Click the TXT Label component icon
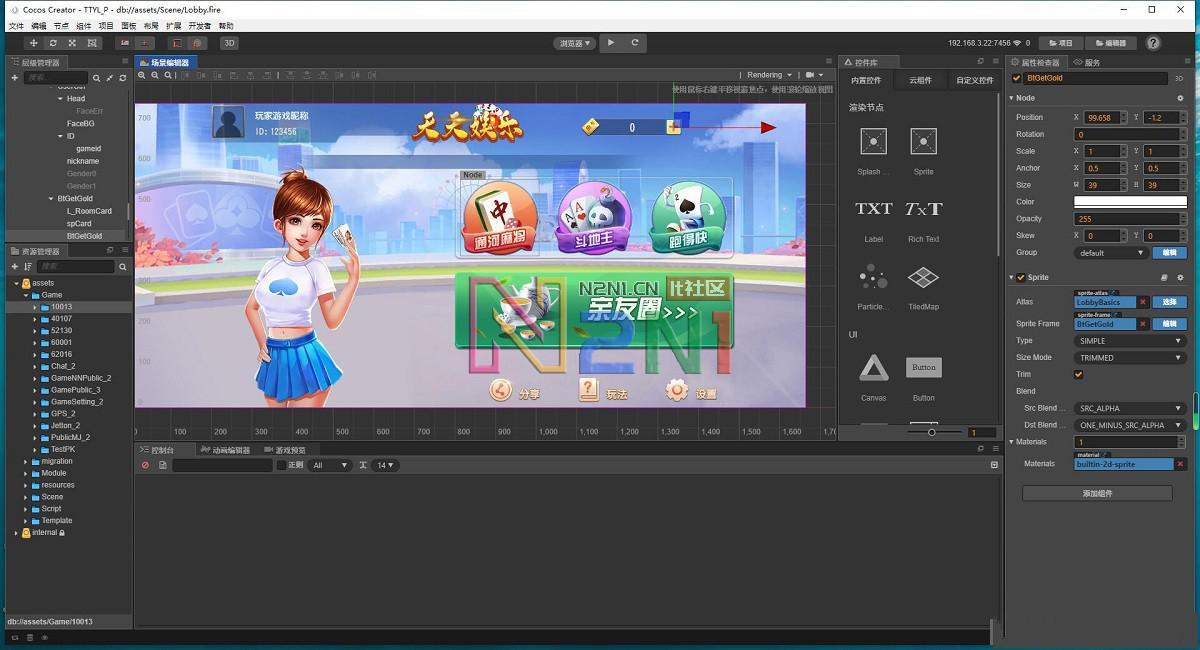Screen dimensions: 1200x650 pyautogui.click(x=873, y=209)
